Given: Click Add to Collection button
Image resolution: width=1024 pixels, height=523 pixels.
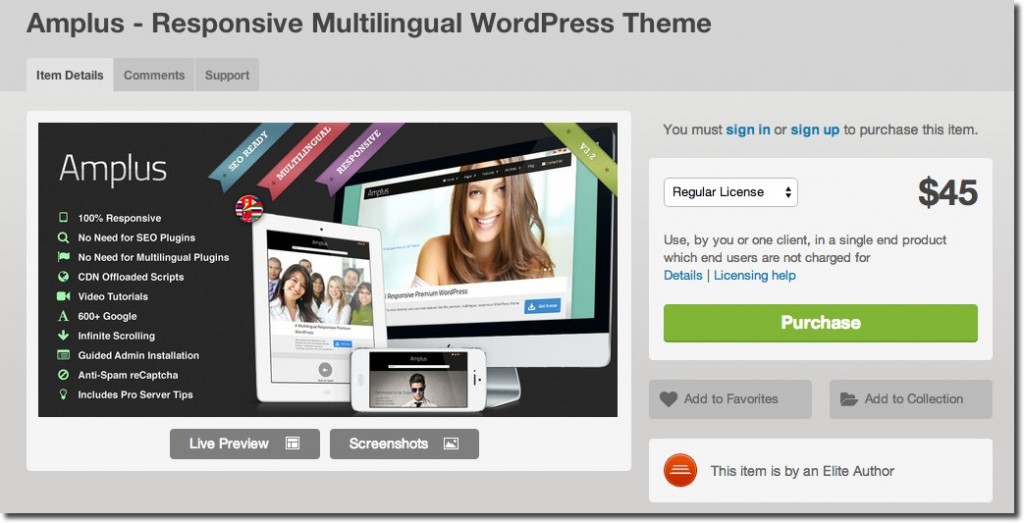Looking at the screenshot, I should (910, 399).
